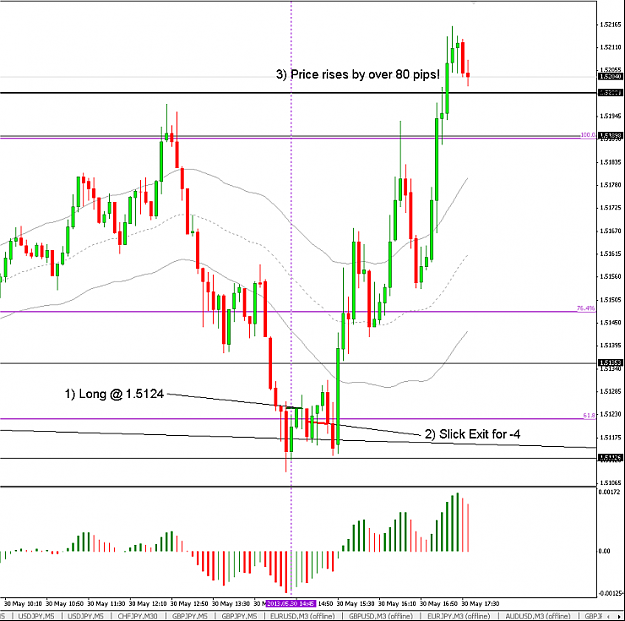Switch to the CHFJPY,M30 chart tab

coord(138,616)
